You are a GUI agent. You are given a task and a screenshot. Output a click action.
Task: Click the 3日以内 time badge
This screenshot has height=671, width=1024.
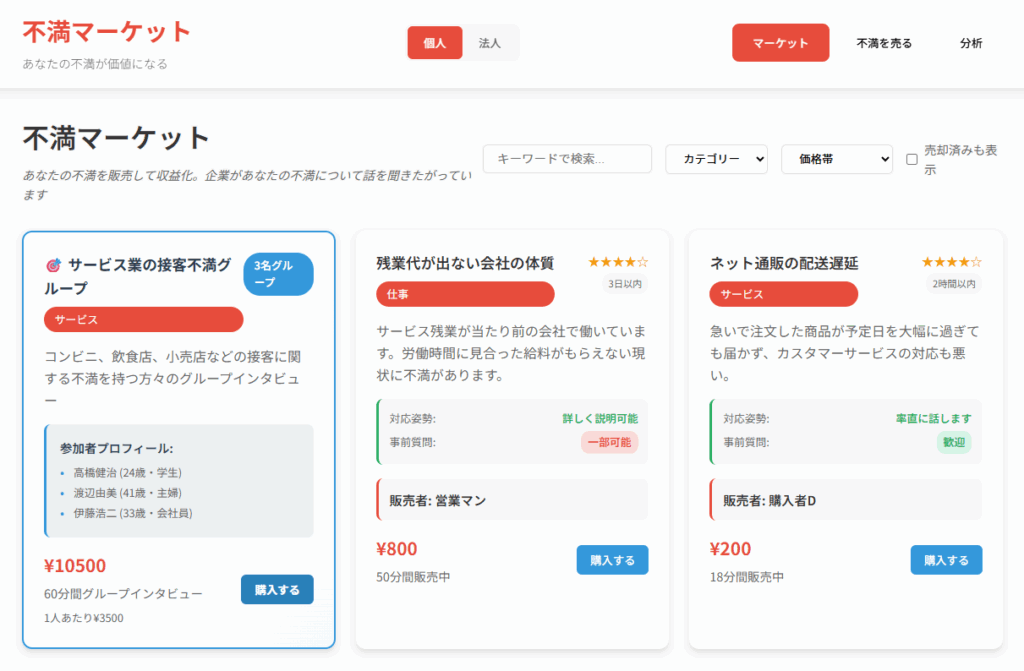[626, 284]
